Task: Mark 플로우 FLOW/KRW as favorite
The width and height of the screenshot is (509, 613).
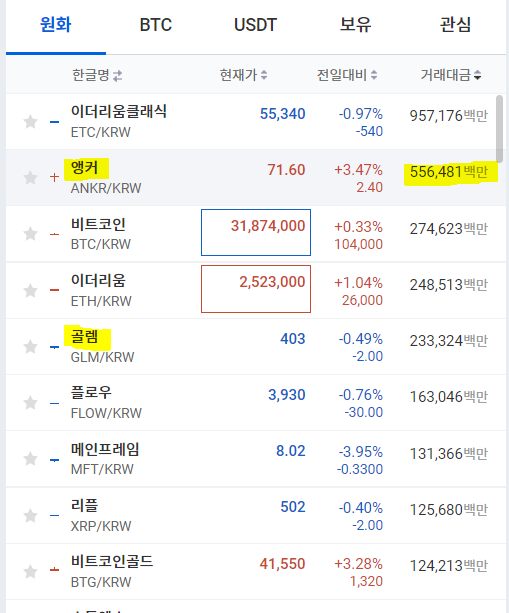Action: coord(30,403)
